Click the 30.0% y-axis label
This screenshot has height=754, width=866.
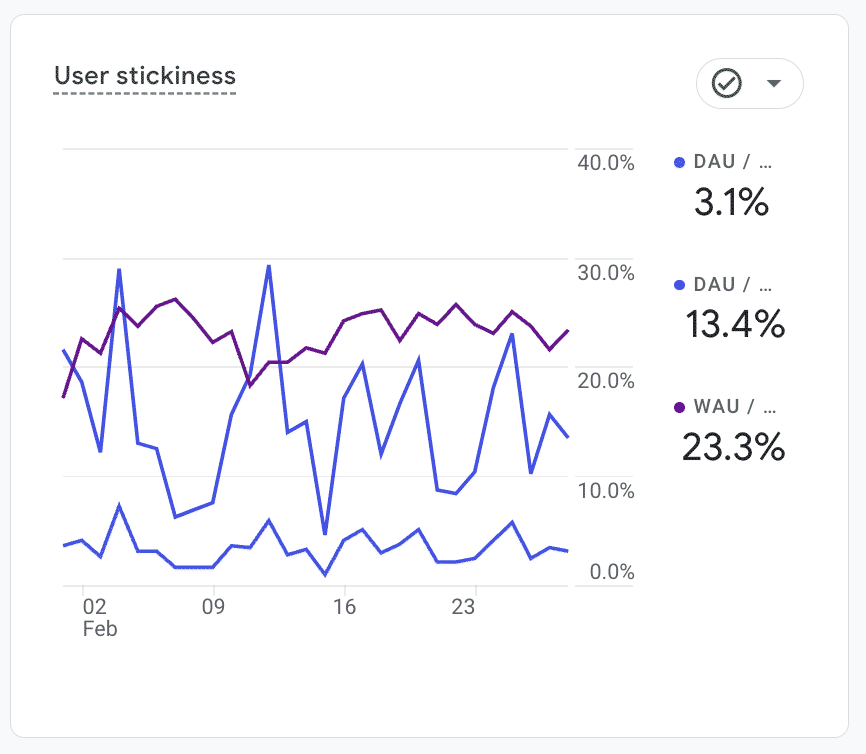606,273
